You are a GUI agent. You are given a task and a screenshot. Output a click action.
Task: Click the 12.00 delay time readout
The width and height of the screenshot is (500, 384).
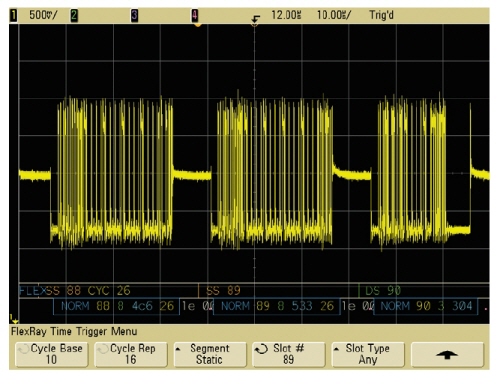coord(286,15)
